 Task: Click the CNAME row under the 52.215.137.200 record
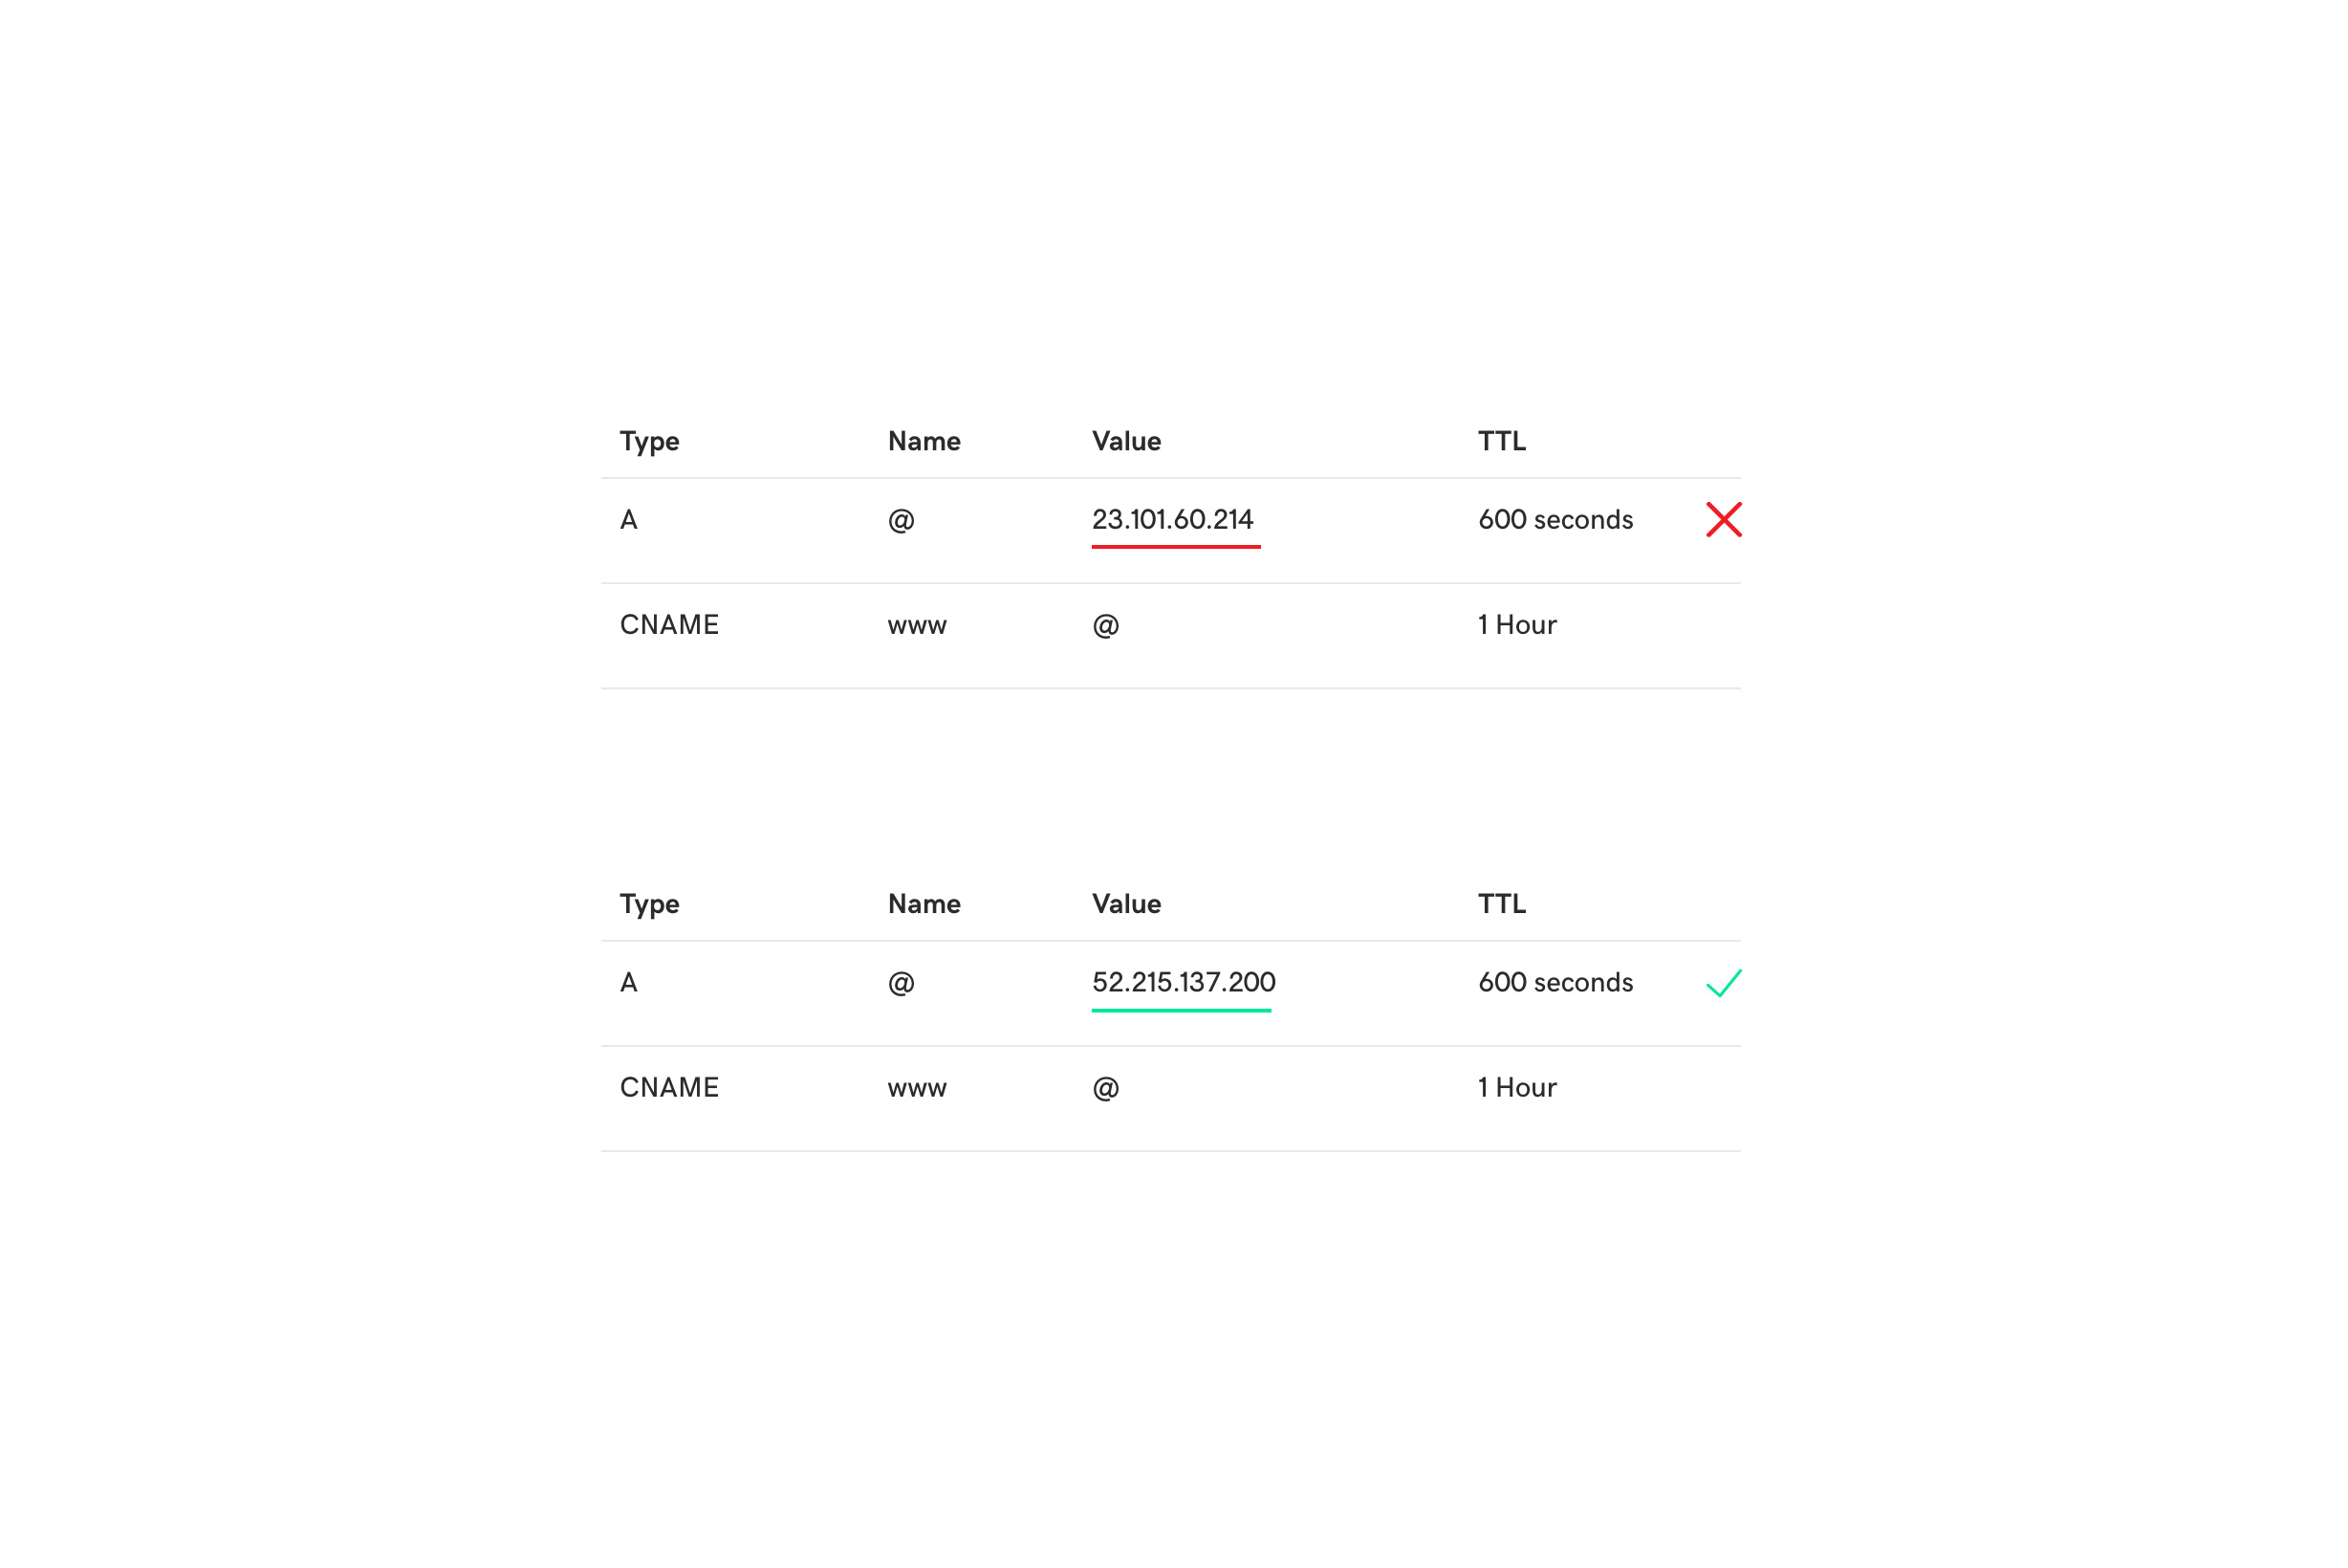pyautogui.click(x=669, y=1087)
